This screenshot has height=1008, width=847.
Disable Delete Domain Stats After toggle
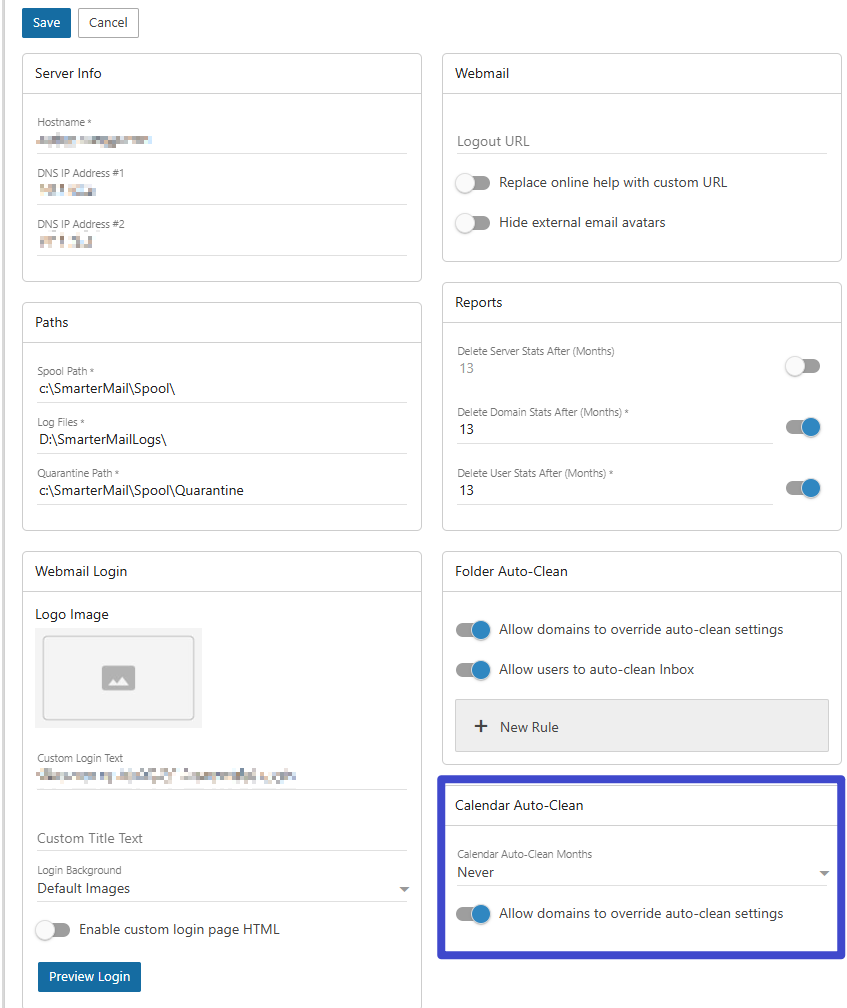click(x=802, y=427)
